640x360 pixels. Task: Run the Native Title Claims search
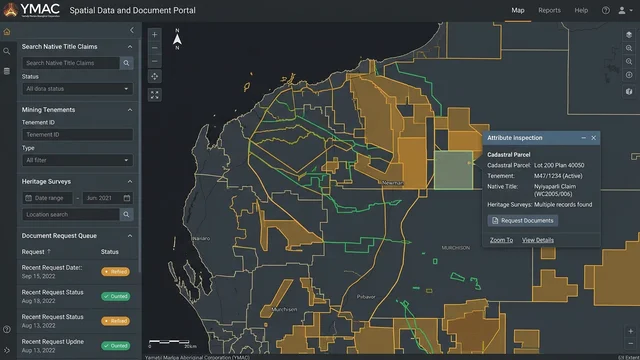[x=127, y=63]
